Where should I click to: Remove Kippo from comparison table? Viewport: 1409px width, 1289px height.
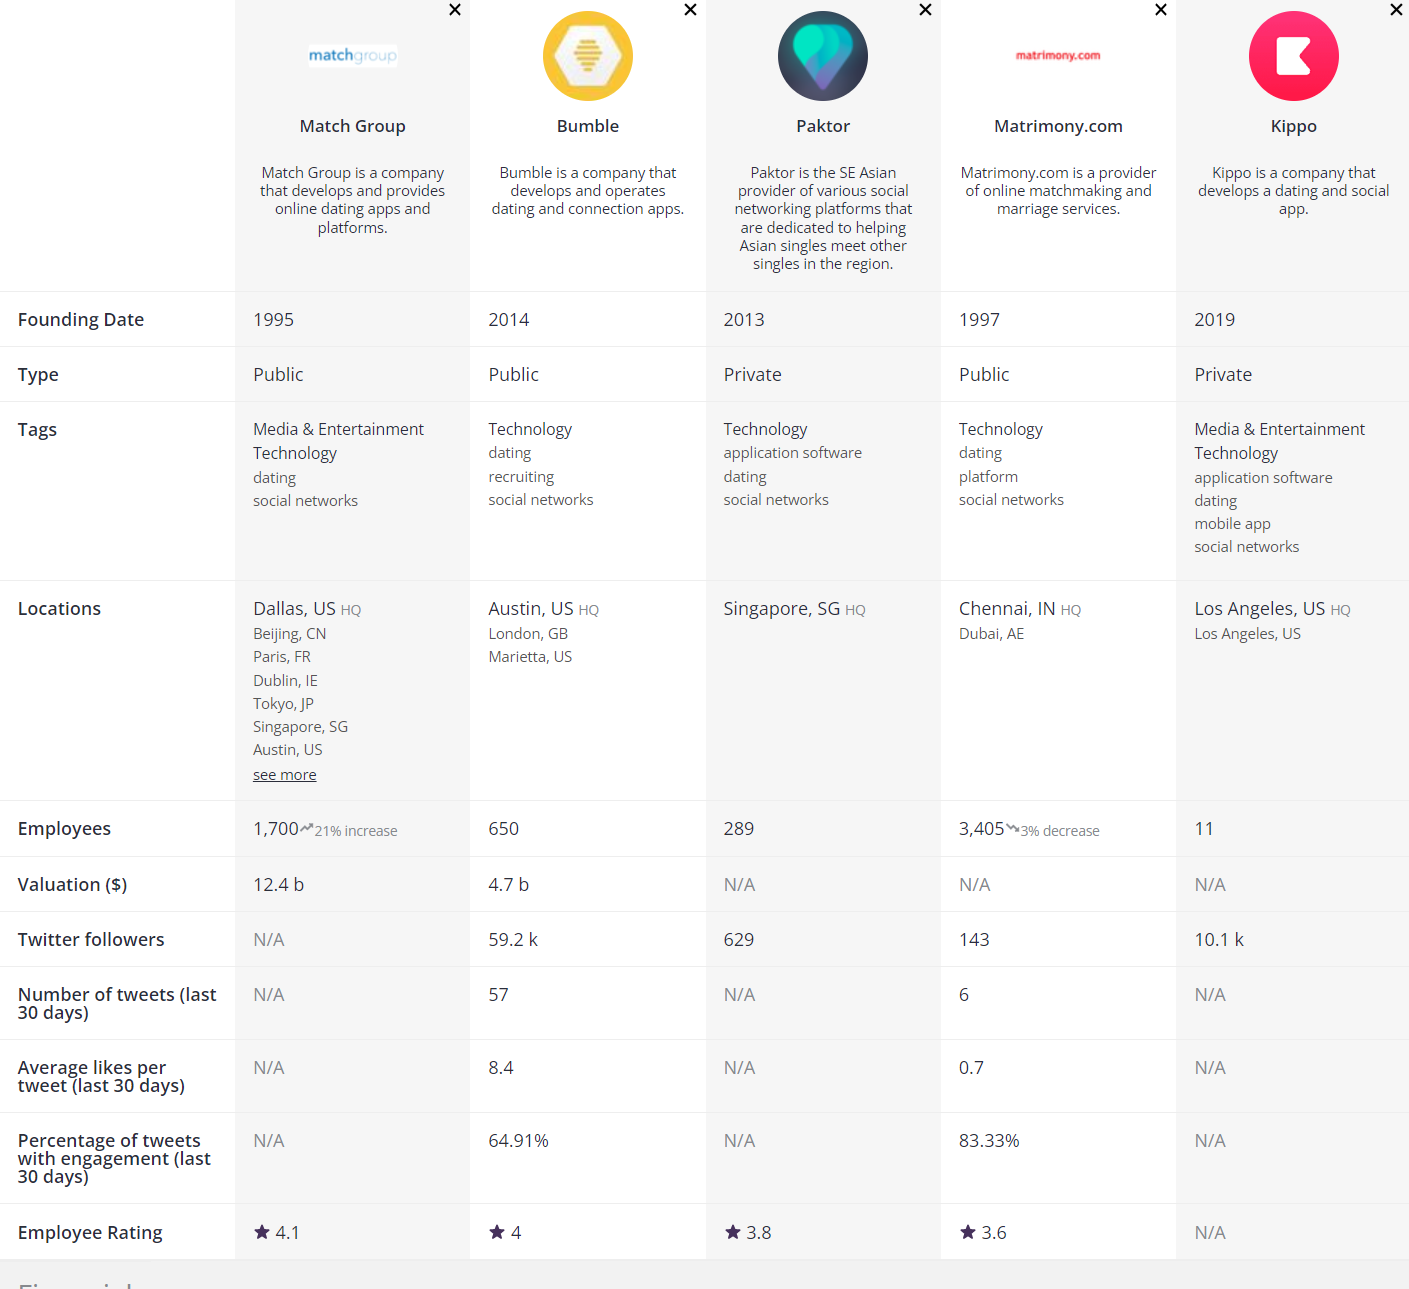pos(1396,10)
